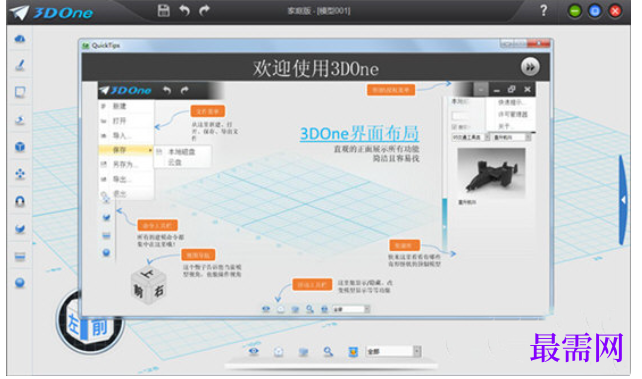Open left dropdown above the model thumbnail
Image resolution: width=642 pixels, height=379 pixels.
[470, 138]
